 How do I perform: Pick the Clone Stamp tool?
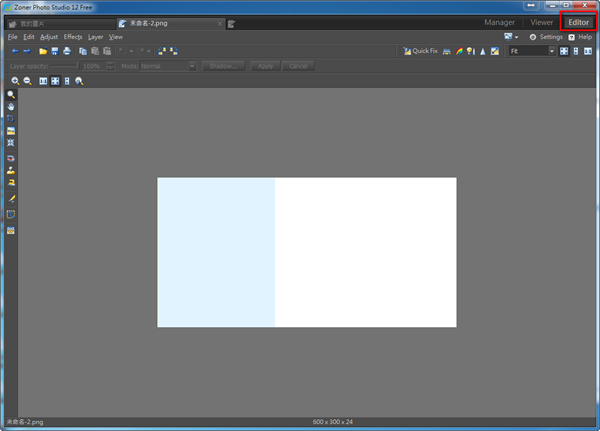click(11, 171)
